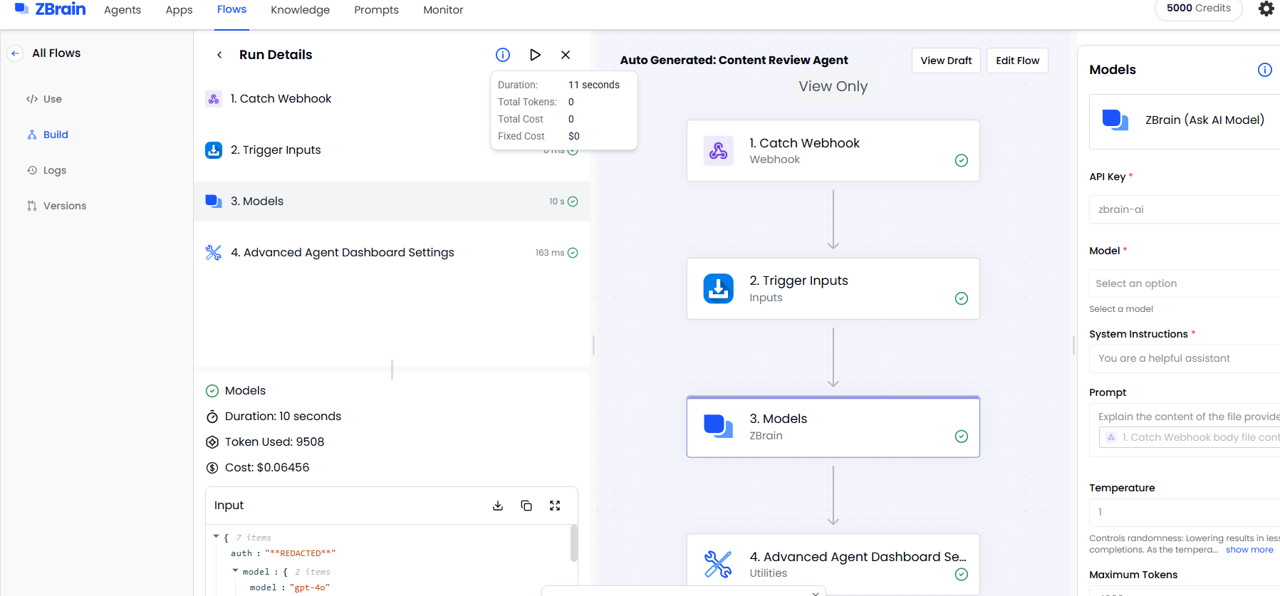Download the Input JSON data
The width and height of the screenshot is (1280, 596).
click(498, 506)
